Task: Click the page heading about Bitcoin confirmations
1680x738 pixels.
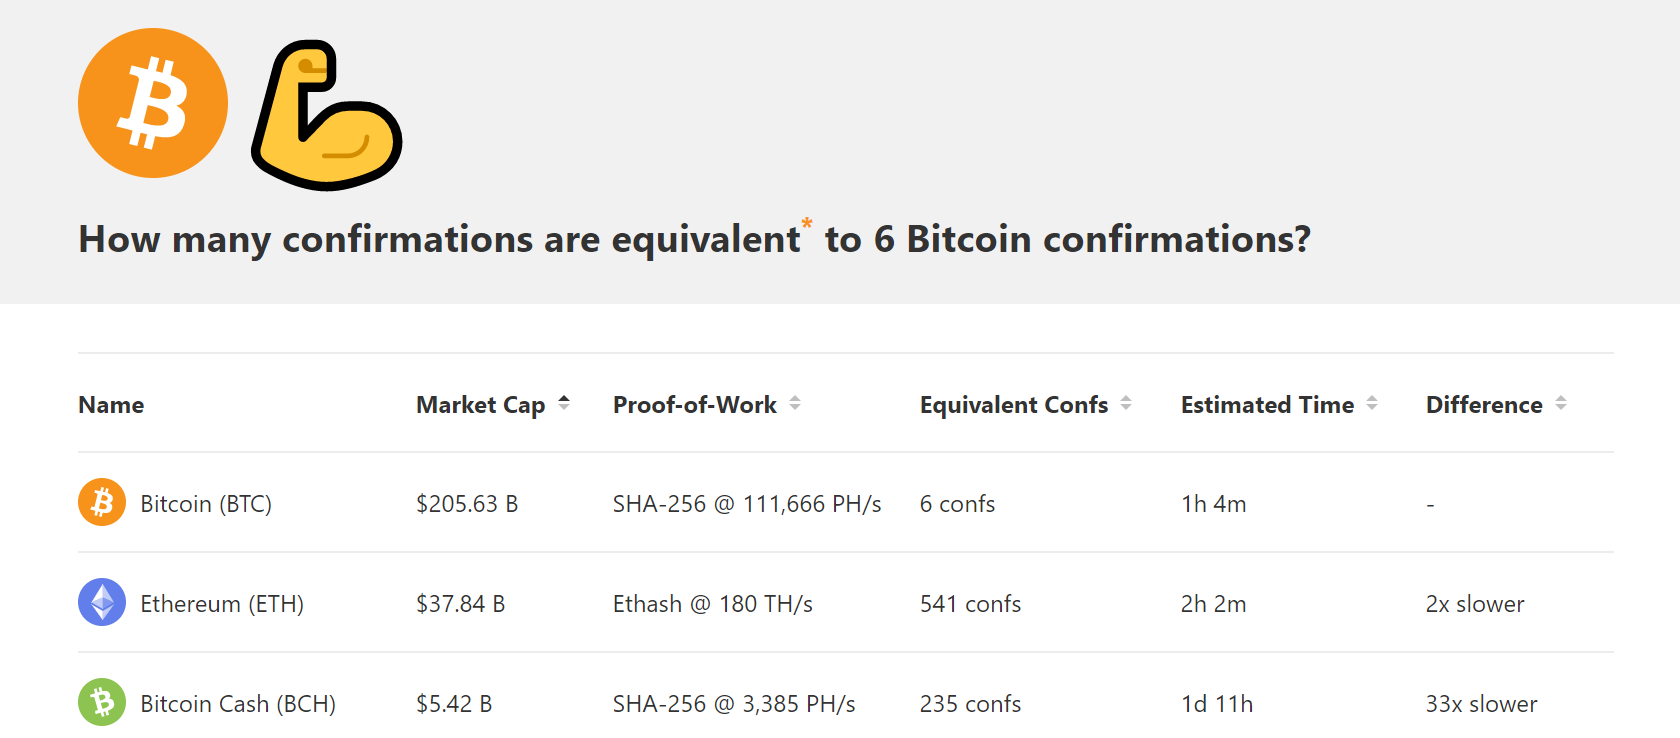Action: pyautogui.click(x=694, y=240)
